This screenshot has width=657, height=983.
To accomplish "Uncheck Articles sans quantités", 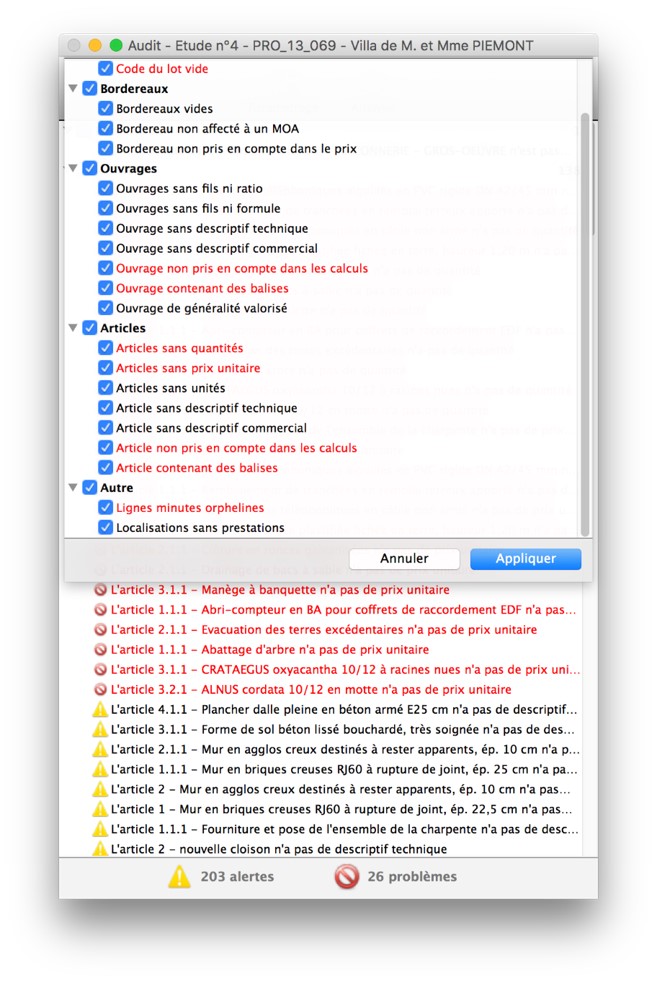I will pos(105,348).
